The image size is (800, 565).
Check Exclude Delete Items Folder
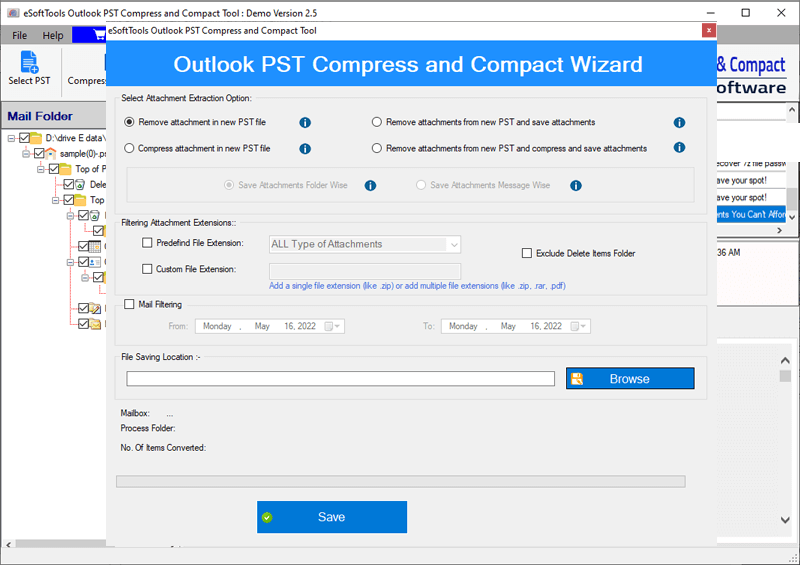(527, 253)
